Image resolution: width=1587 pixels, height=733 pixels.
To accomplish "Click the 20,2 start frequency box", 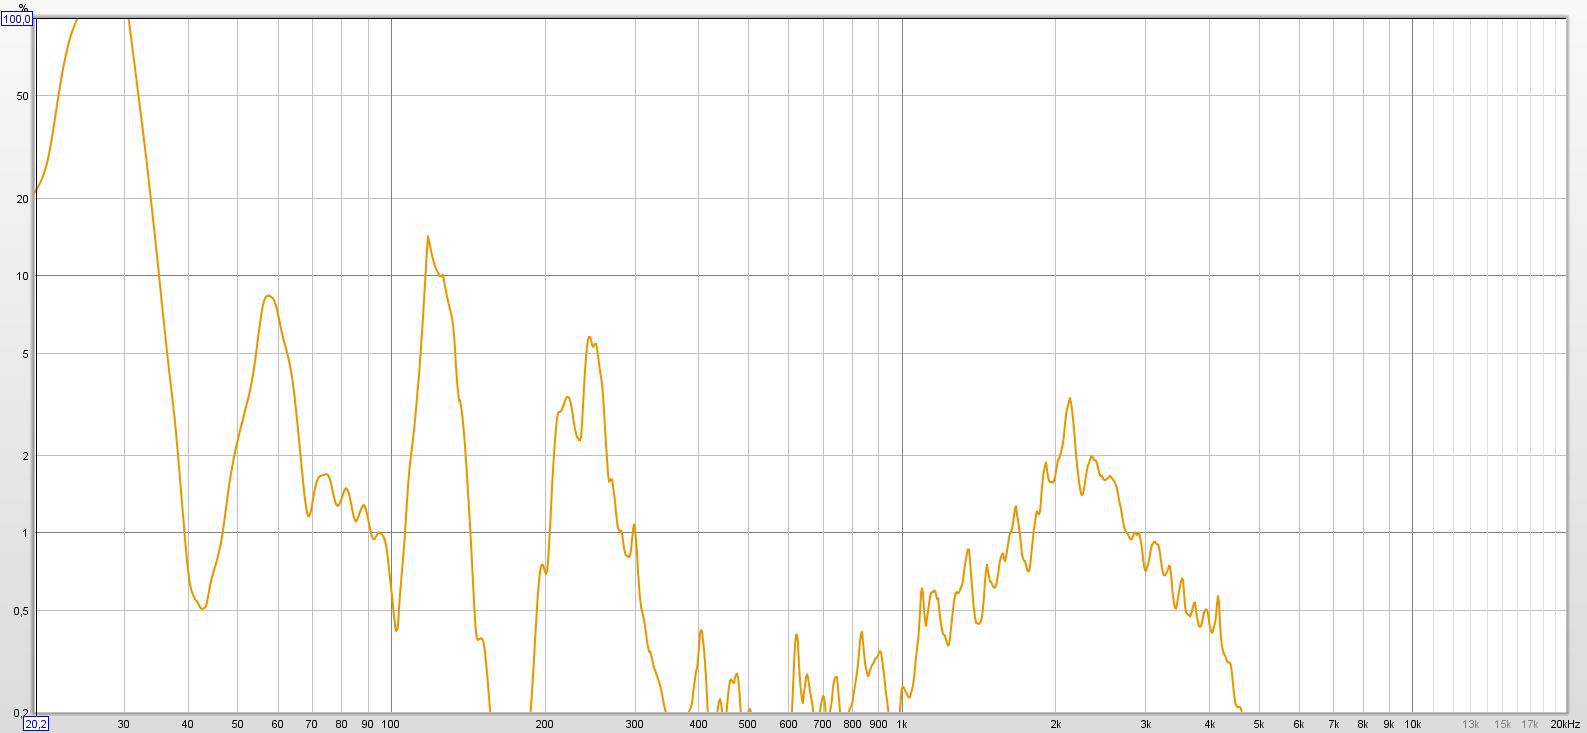I will pyautogui.click(x=35, y=724).
